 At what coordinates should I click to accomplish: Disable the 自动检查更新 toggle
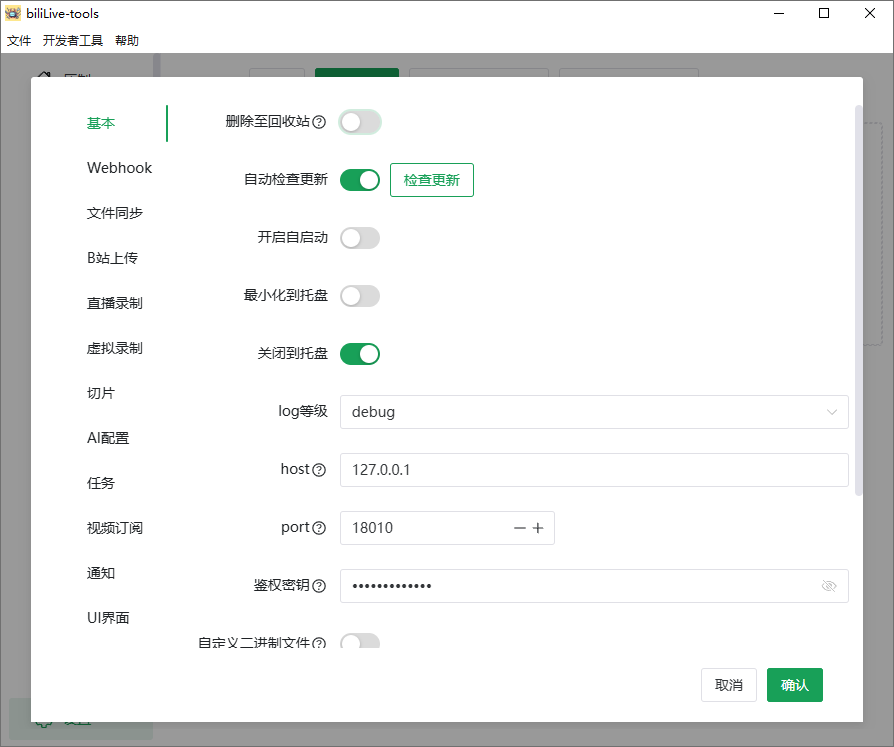pyautogui.click(x=359, y=180)
